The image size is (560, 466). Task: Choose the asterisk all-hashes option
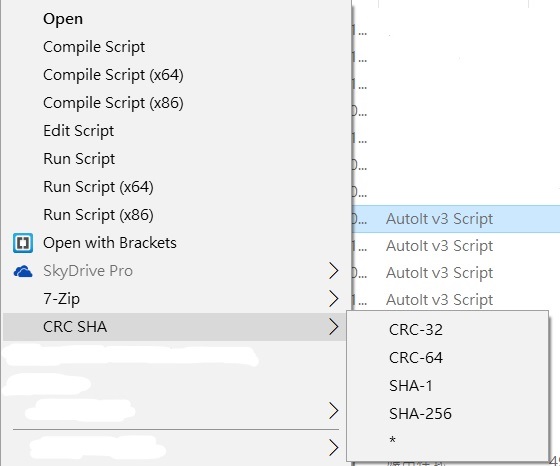point(448,440)
